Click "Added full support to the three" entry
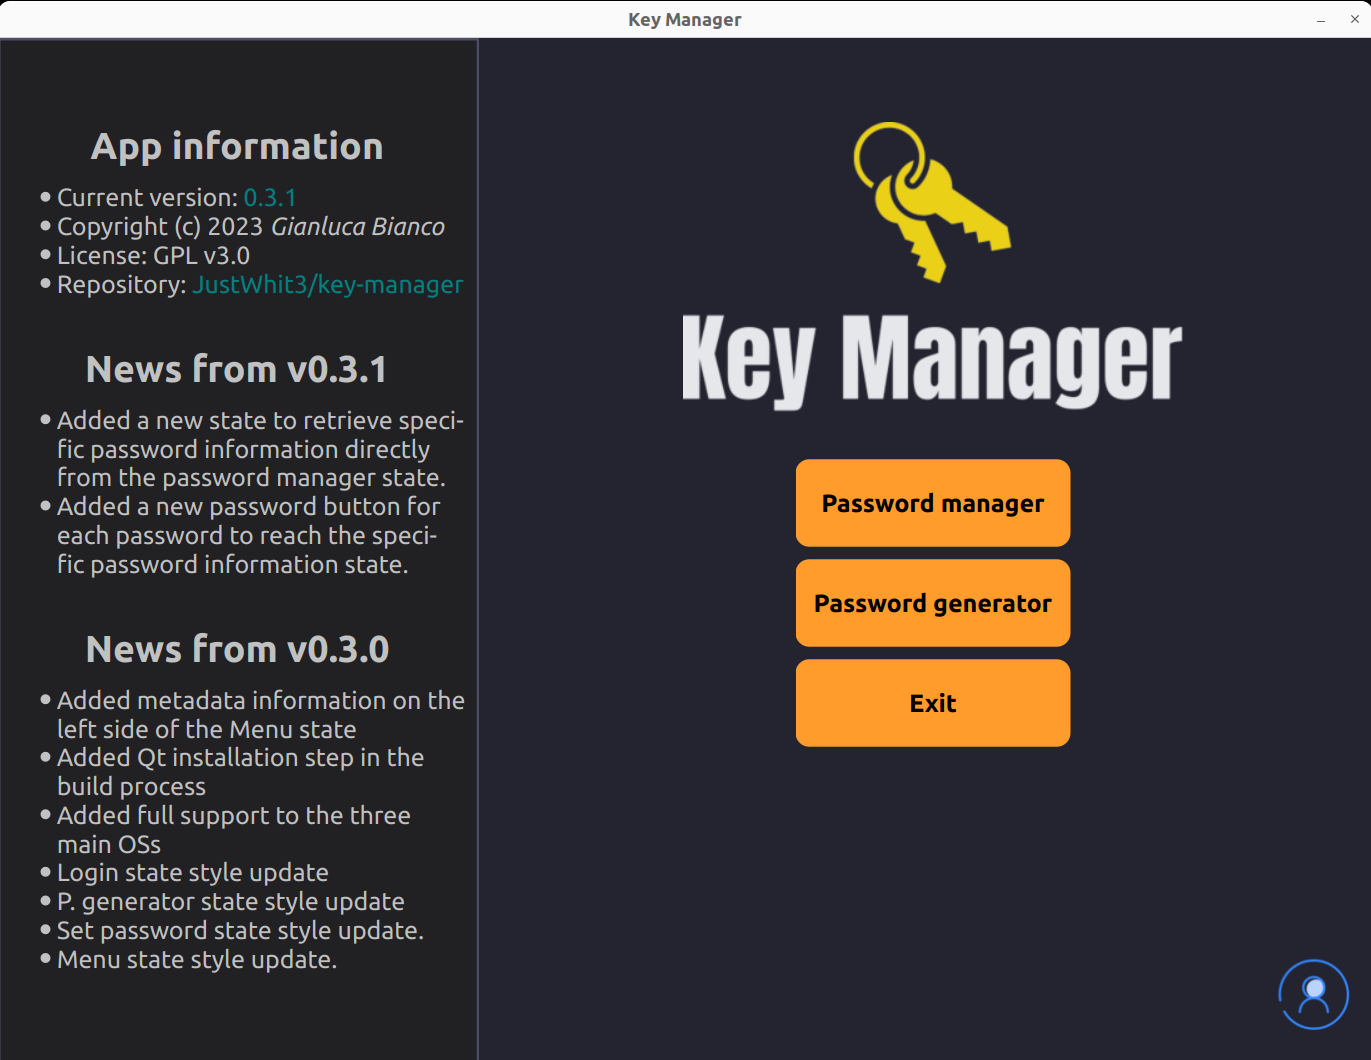The height and width of the screenshot is (1060, 1371). 234,830
